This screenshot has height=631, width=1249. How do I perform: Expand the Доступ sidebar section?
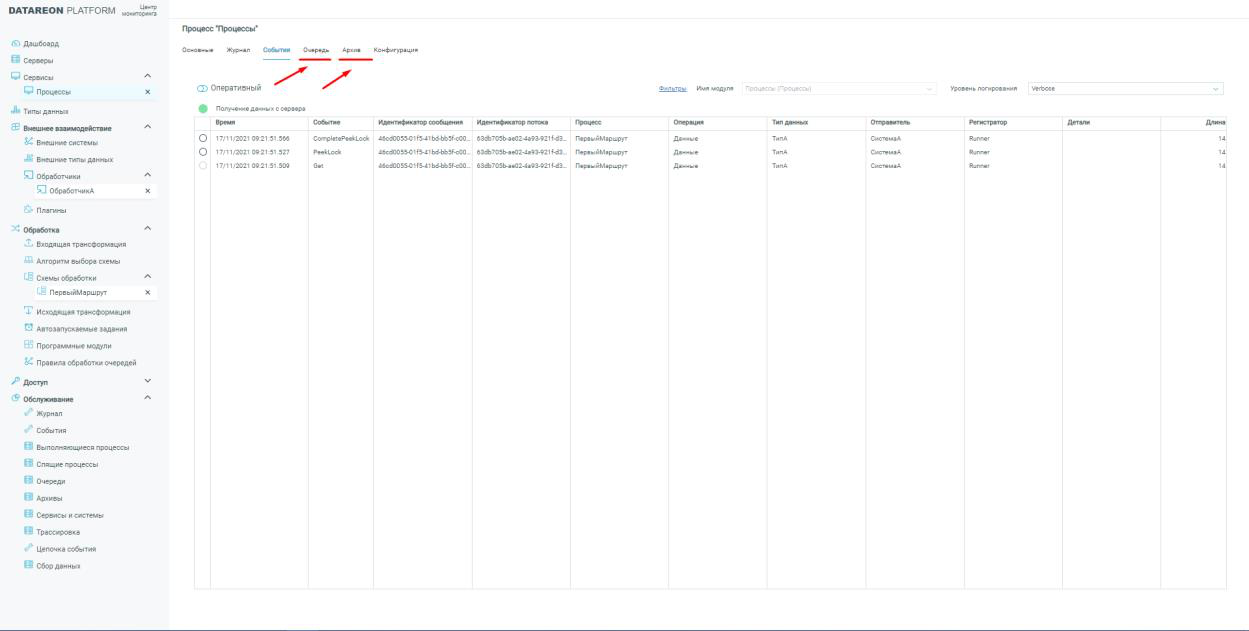coord(148,381)
